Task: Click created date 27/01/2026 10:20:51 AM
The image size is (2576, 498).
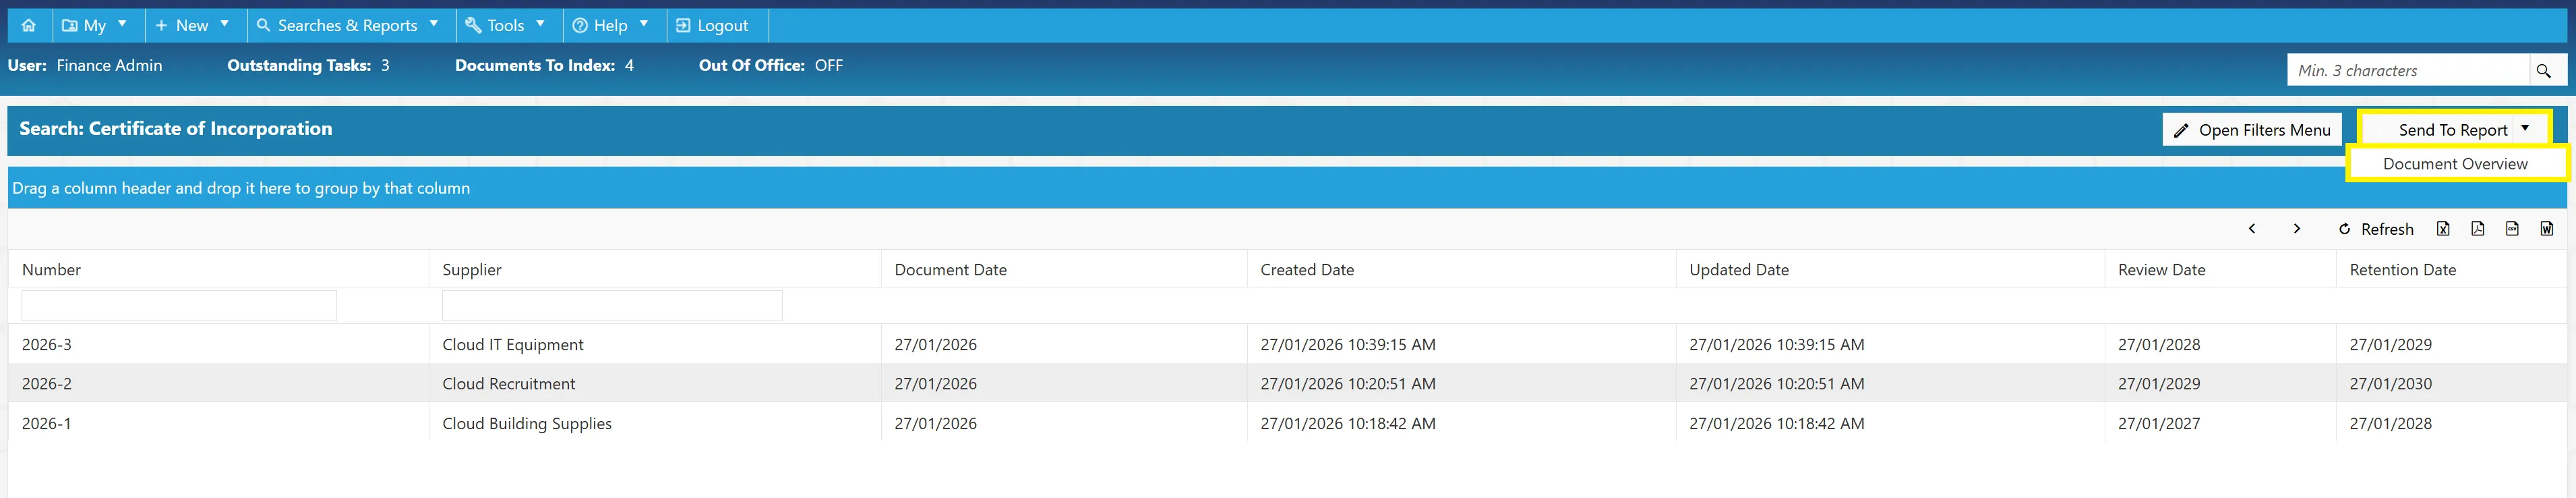Action: 1348,384
